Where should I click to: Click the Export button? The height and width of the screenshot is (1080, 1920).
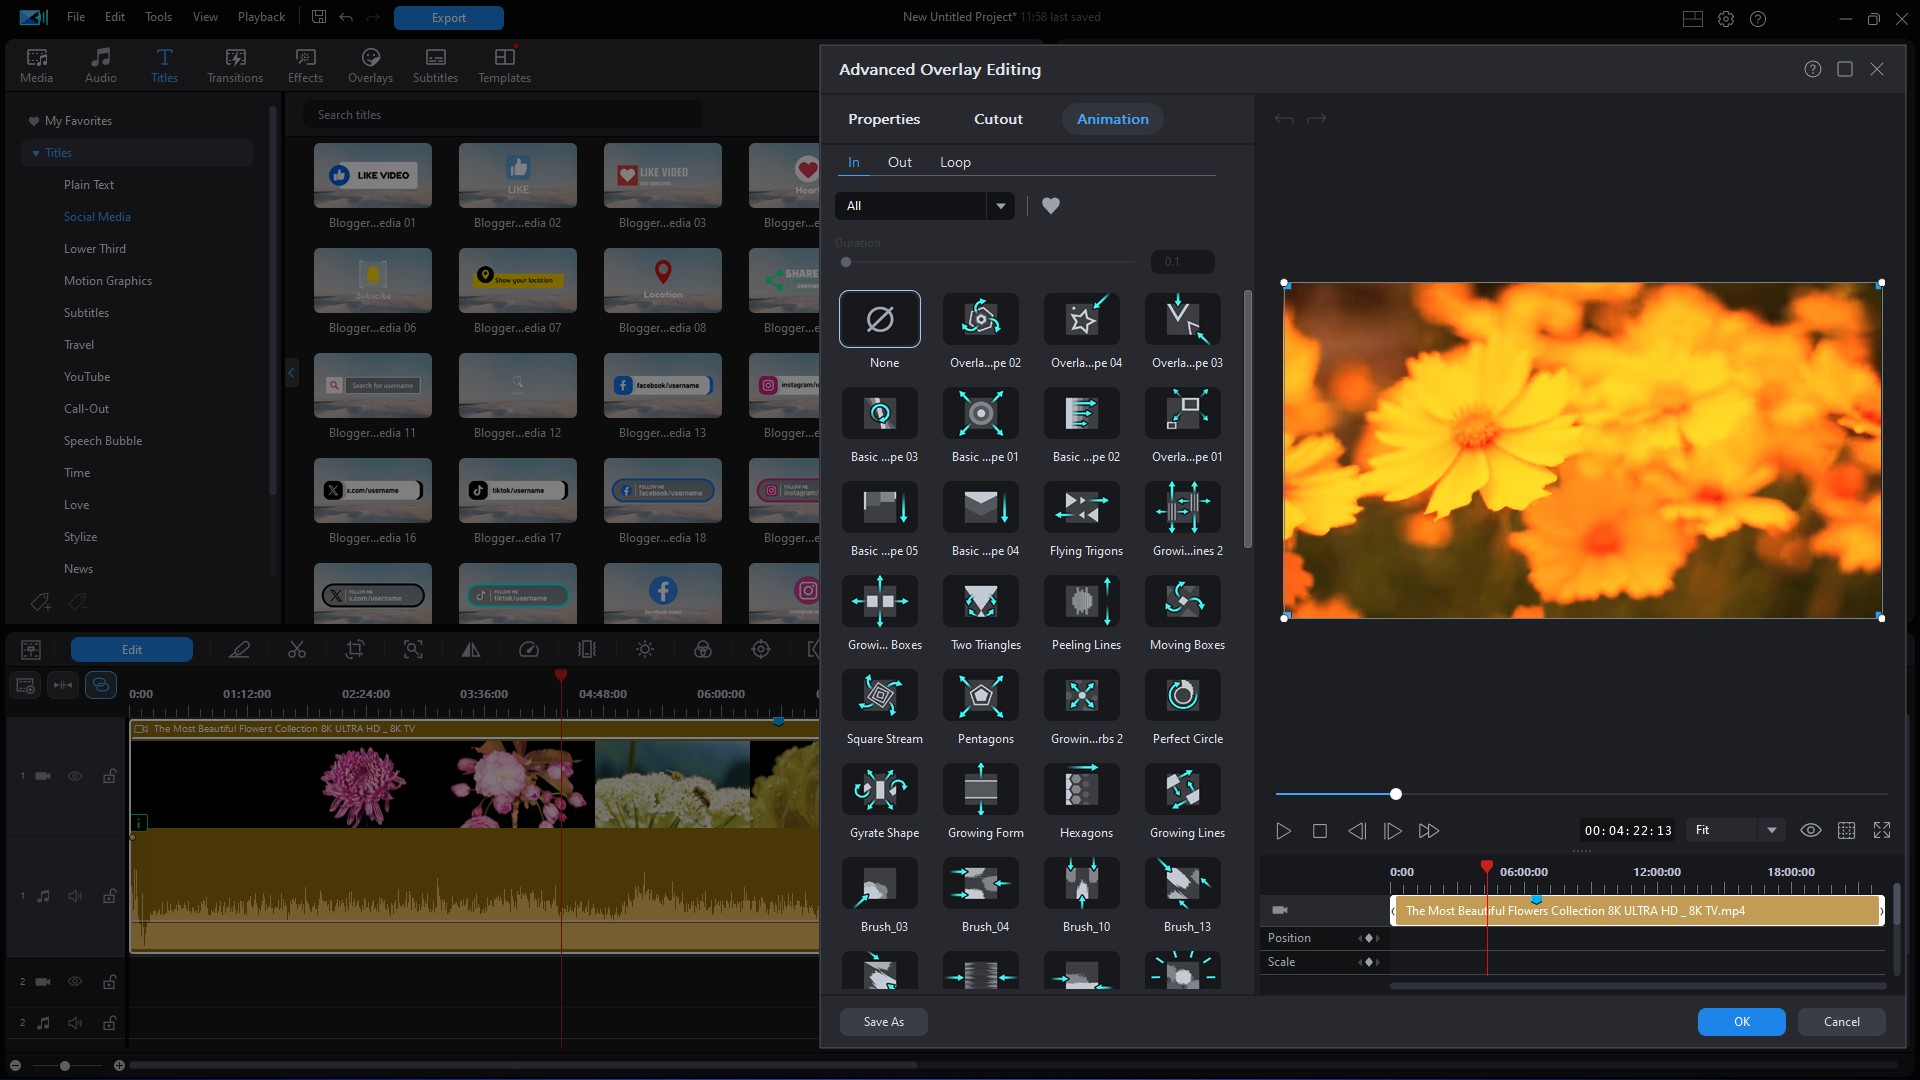449,17
